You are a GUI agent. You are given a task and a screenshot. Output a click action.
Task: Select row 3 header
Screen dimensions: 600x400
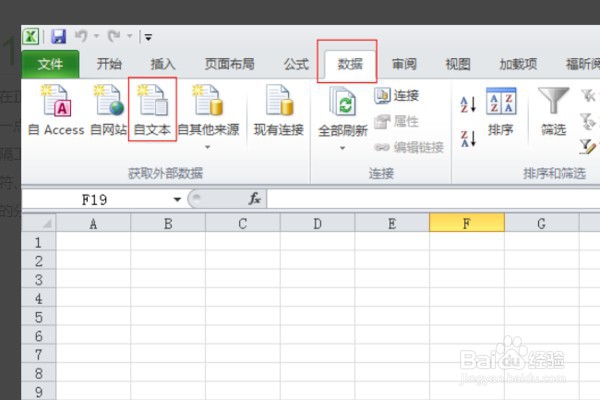click(x=39, y=279)
